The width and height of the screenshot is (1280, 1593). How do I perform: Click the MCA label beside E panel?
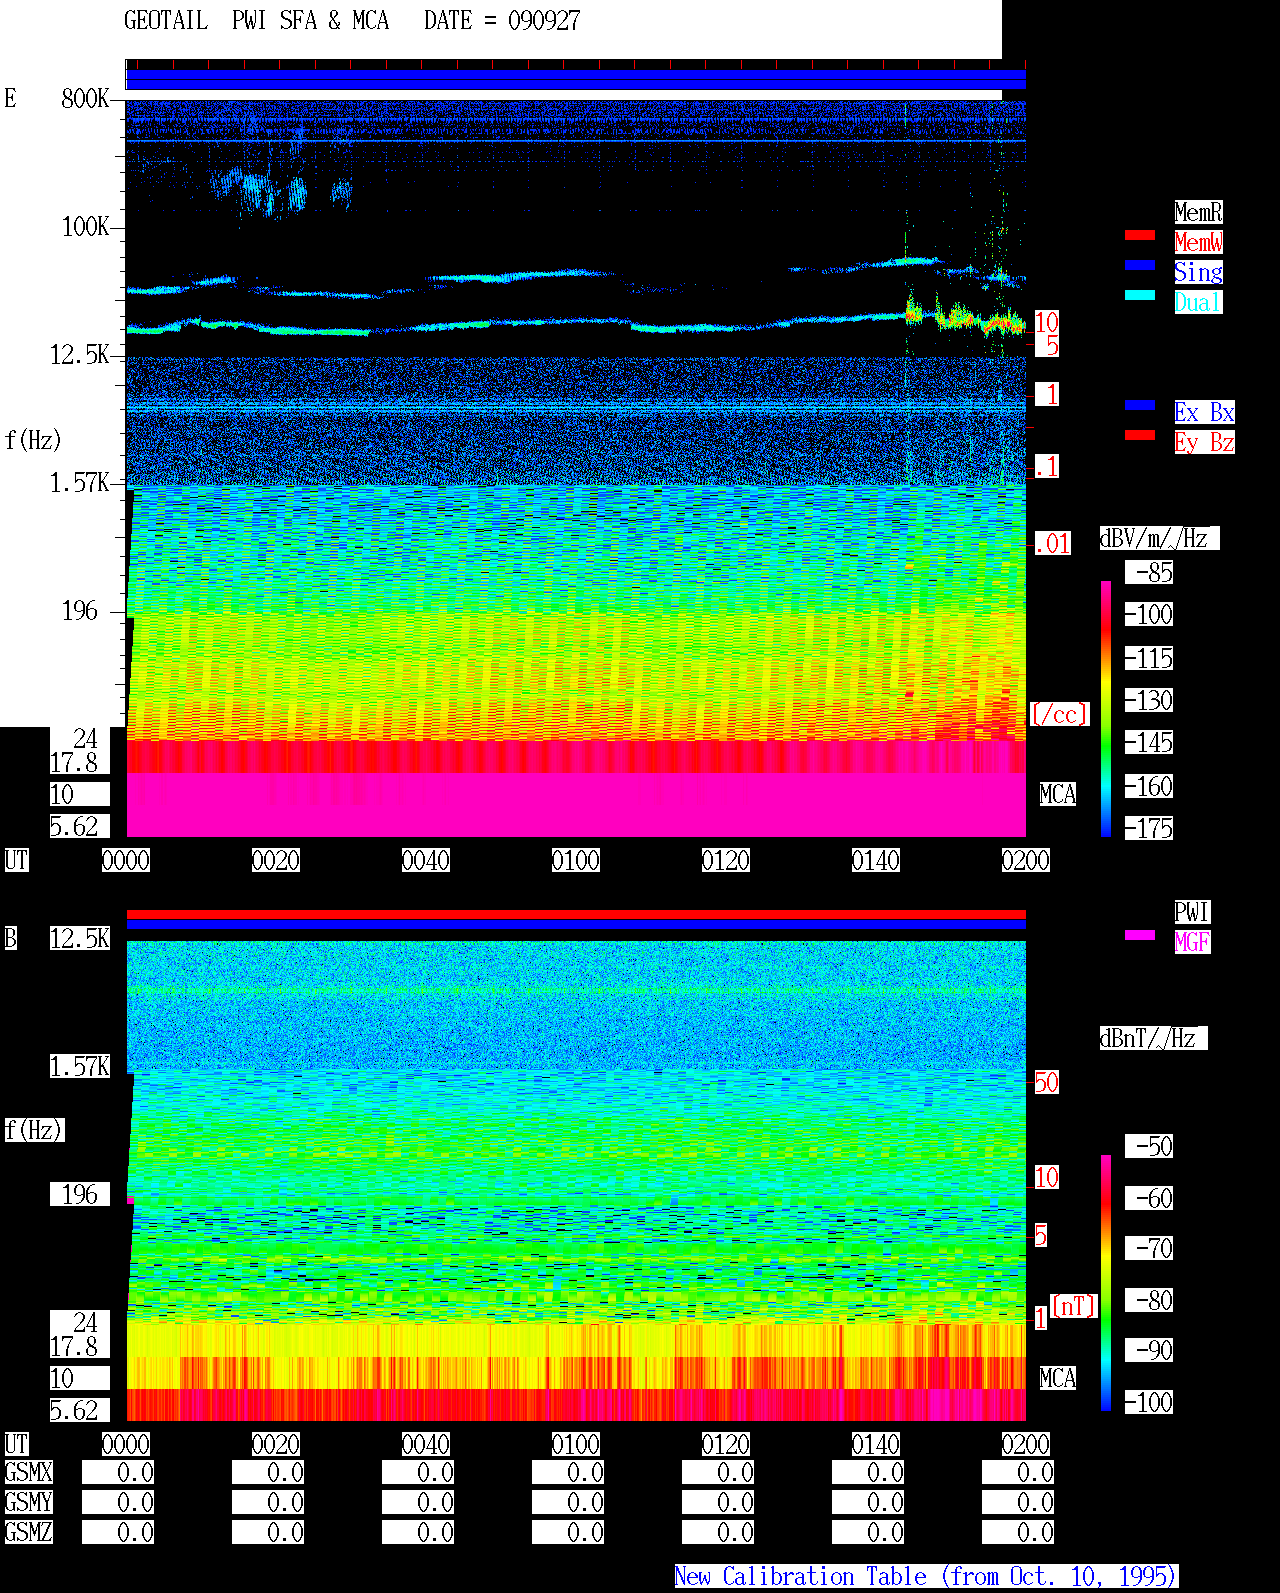point(1058,794)
